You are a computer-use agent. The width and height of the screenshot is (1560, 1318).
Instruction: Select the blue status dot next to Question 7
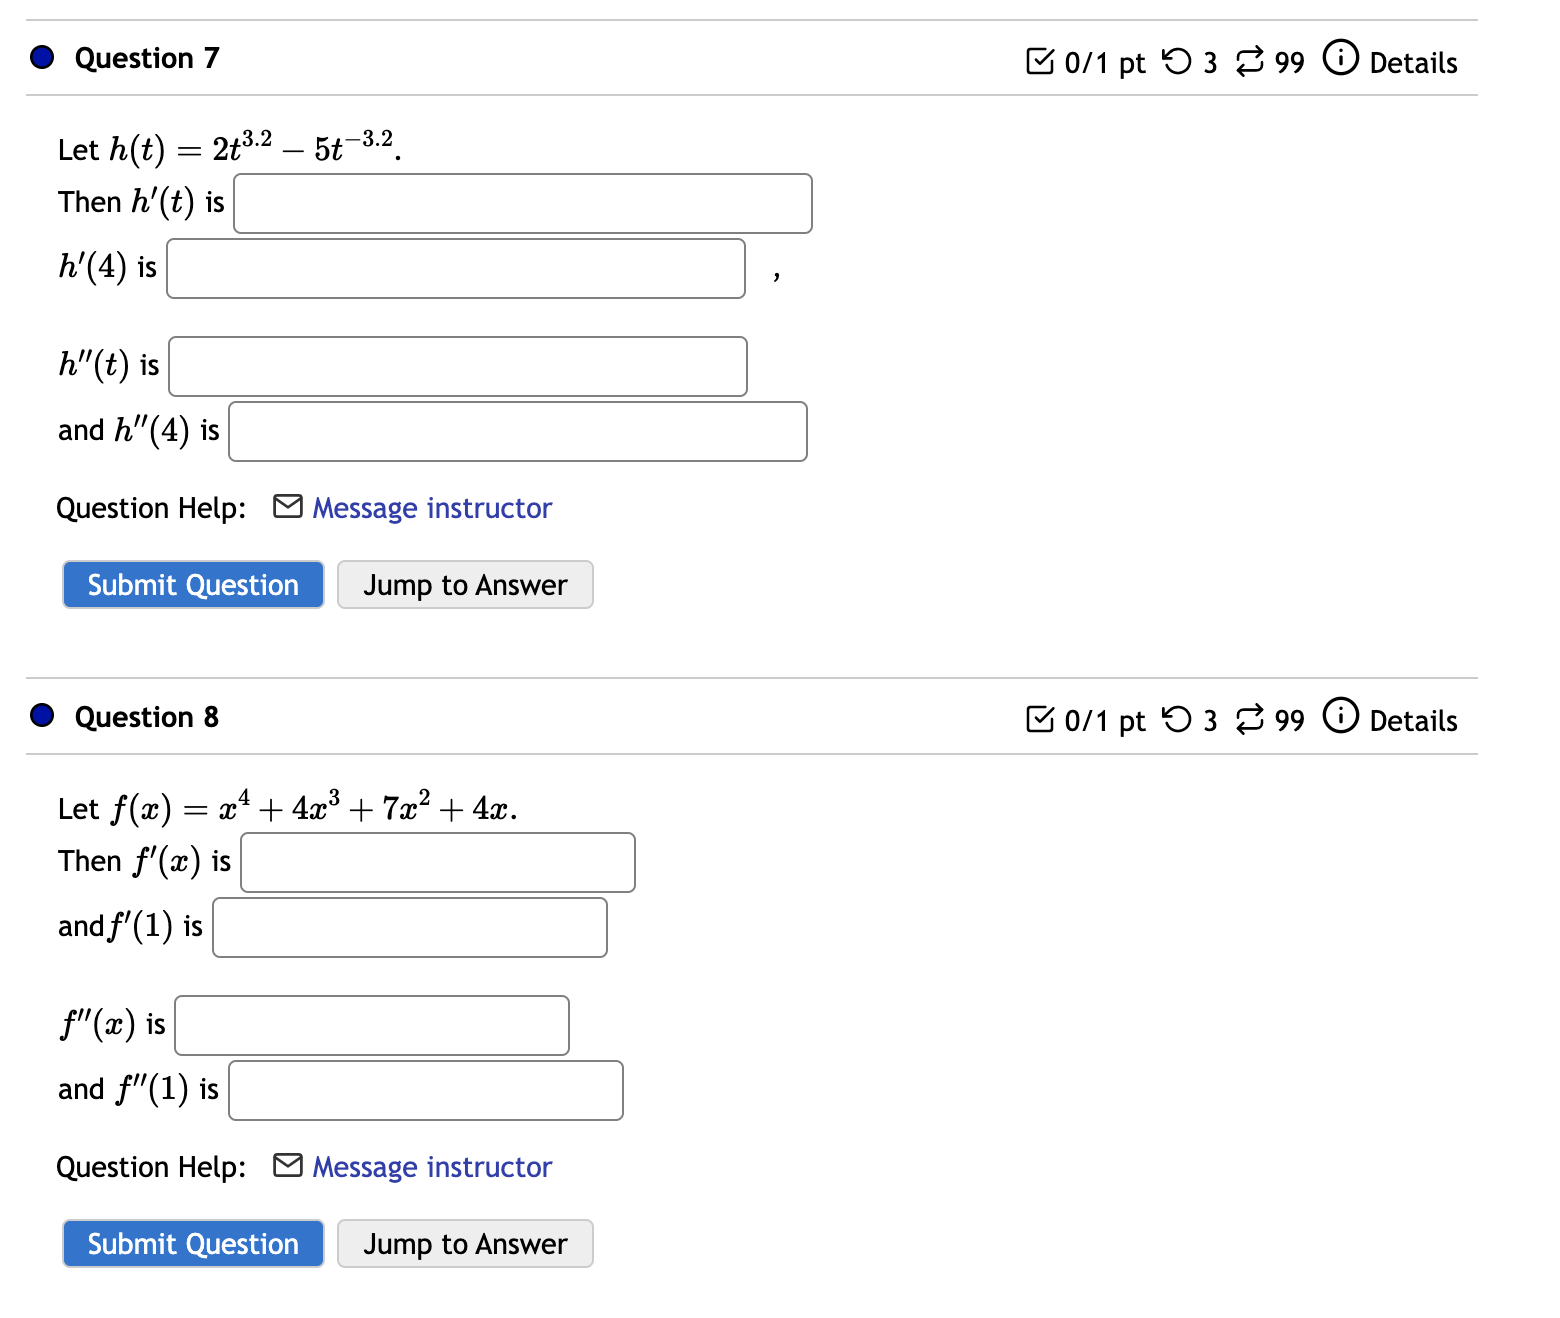41,57
